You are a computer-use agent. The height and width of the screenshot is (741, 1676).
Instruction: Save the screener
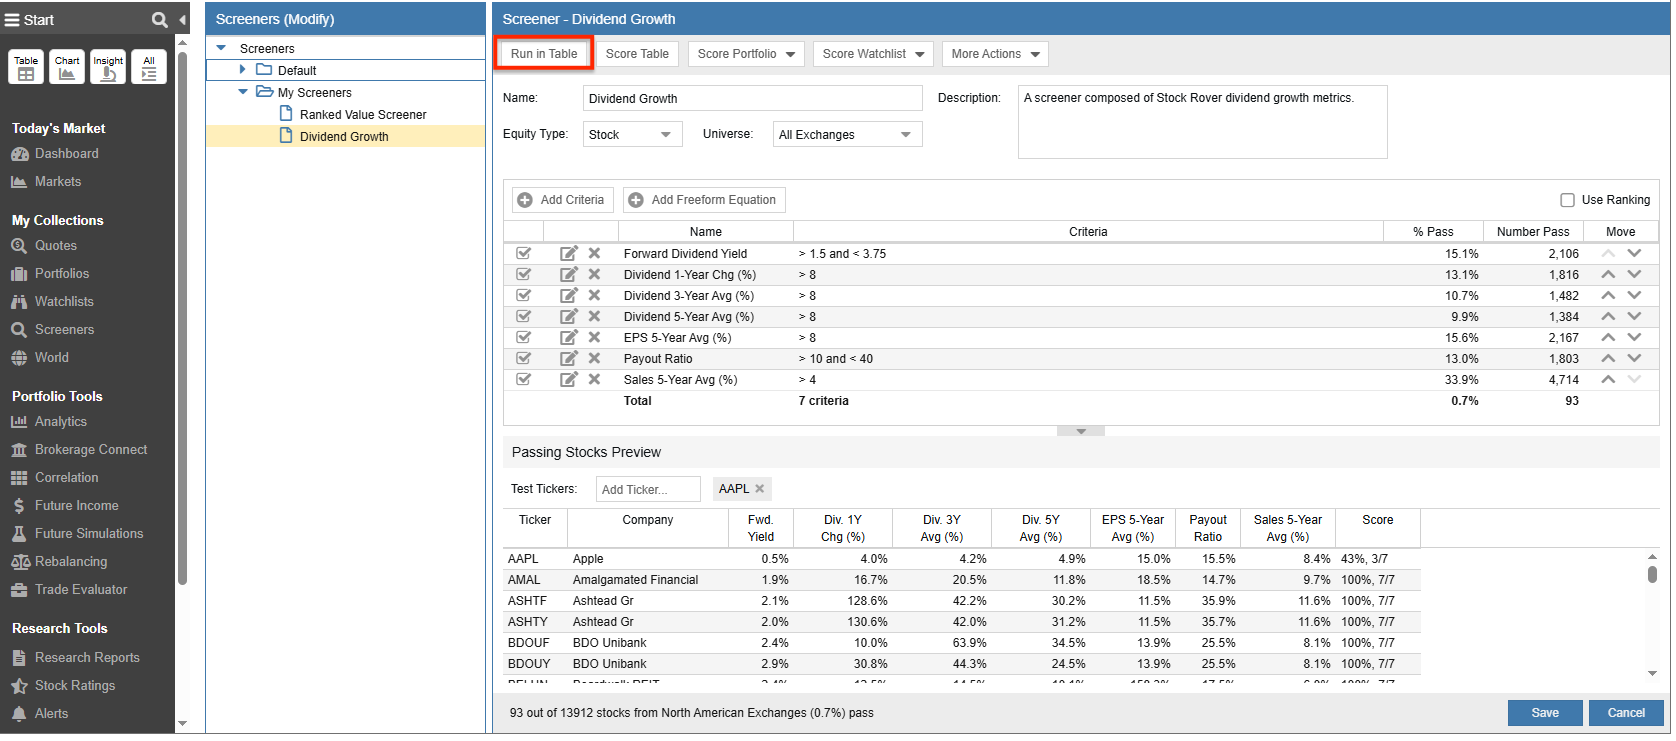(1545, 713)
